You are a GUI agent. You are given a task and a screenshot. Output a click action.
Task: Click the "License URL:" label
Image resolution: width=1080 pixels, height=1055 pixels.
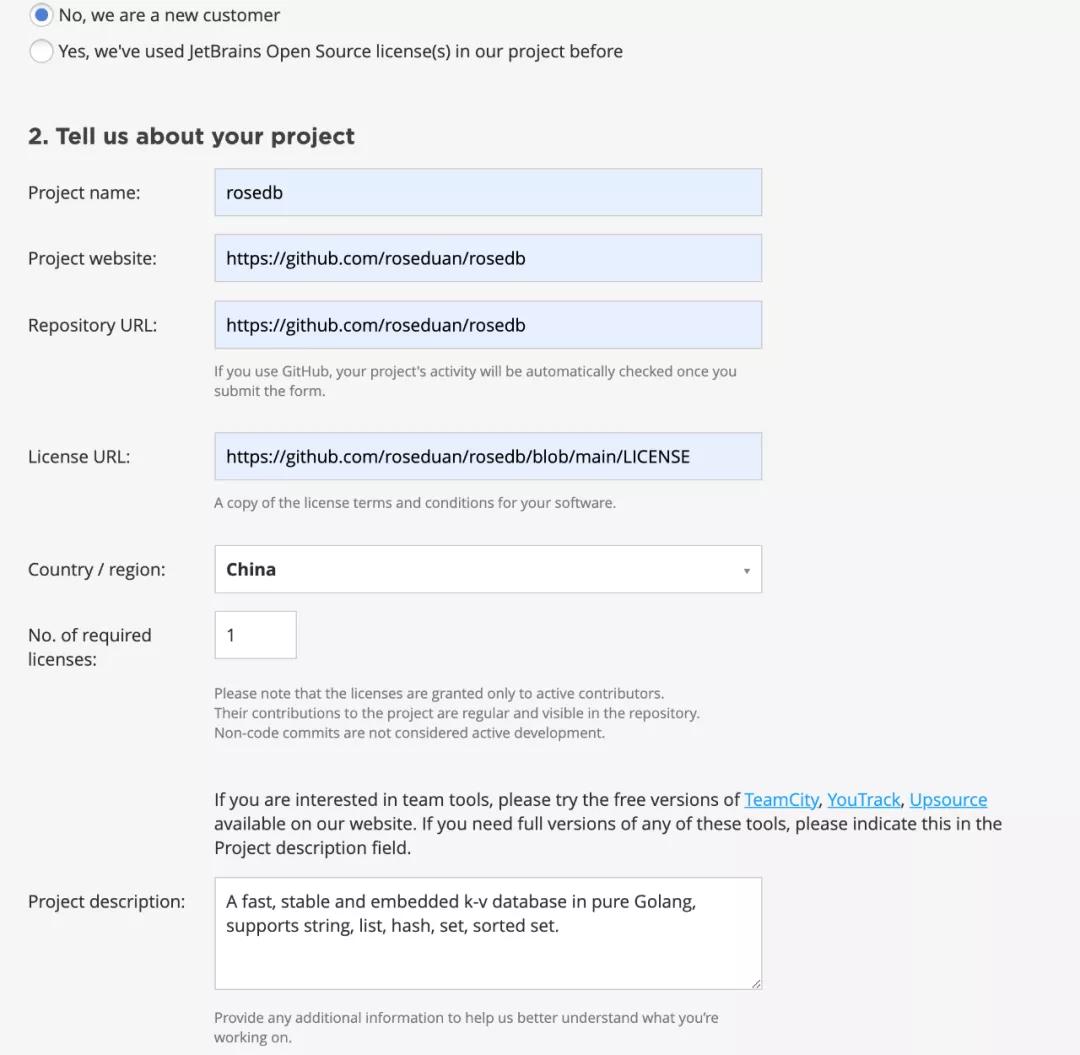[x=79, y=457]
